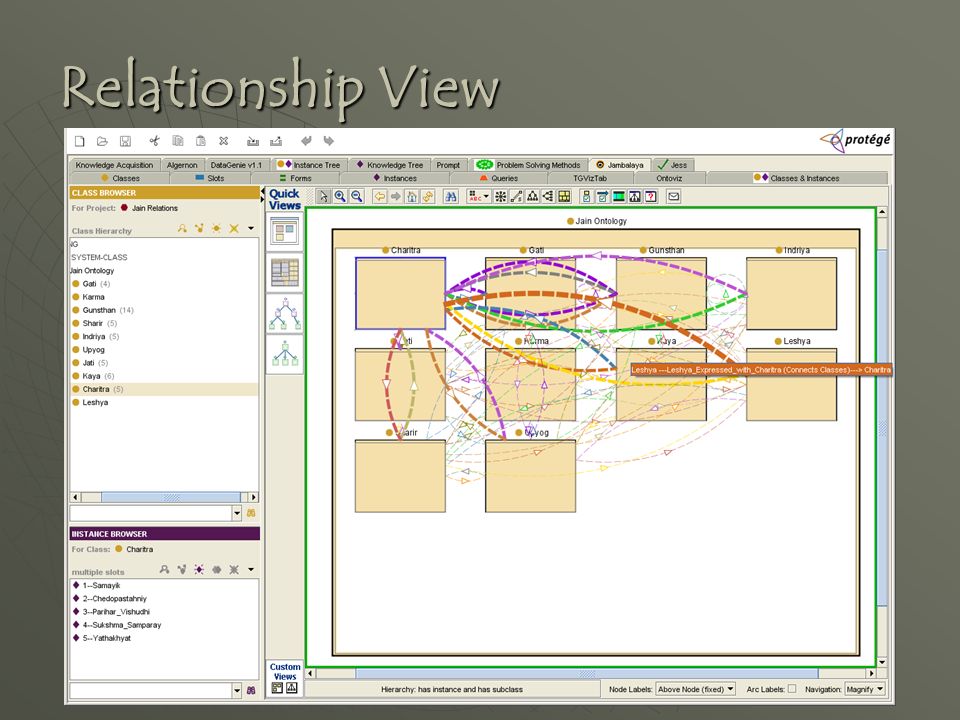Screen dimensions: 960x720
Task: Switch to the Algernon tab
Action: (x=182, y=165)
